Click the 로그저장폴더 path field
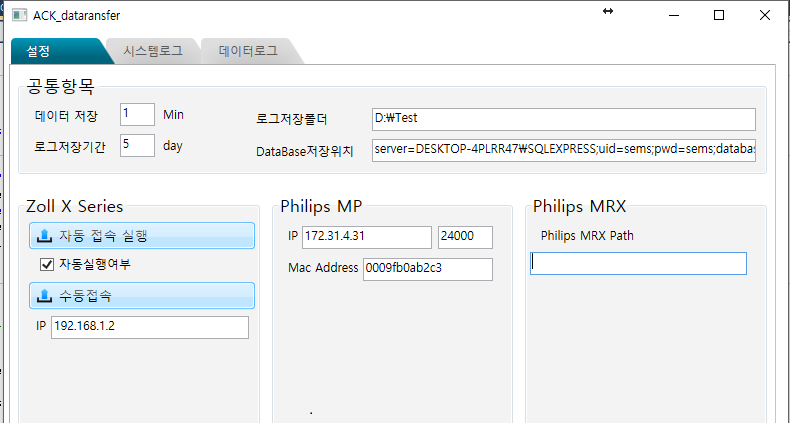Viewport: 790px width, 423px height. coord(564,119)
